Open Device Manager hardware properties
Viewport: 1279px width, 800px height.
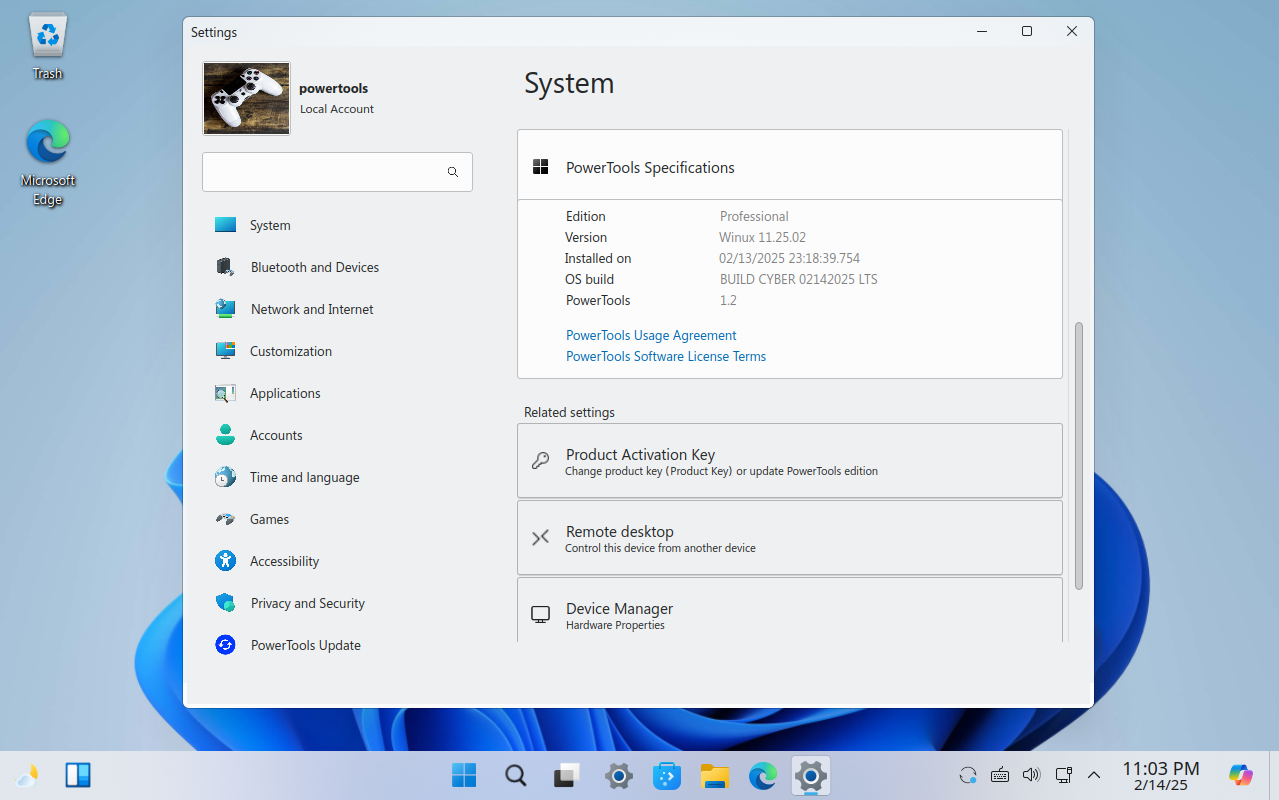tap(790, 610)
